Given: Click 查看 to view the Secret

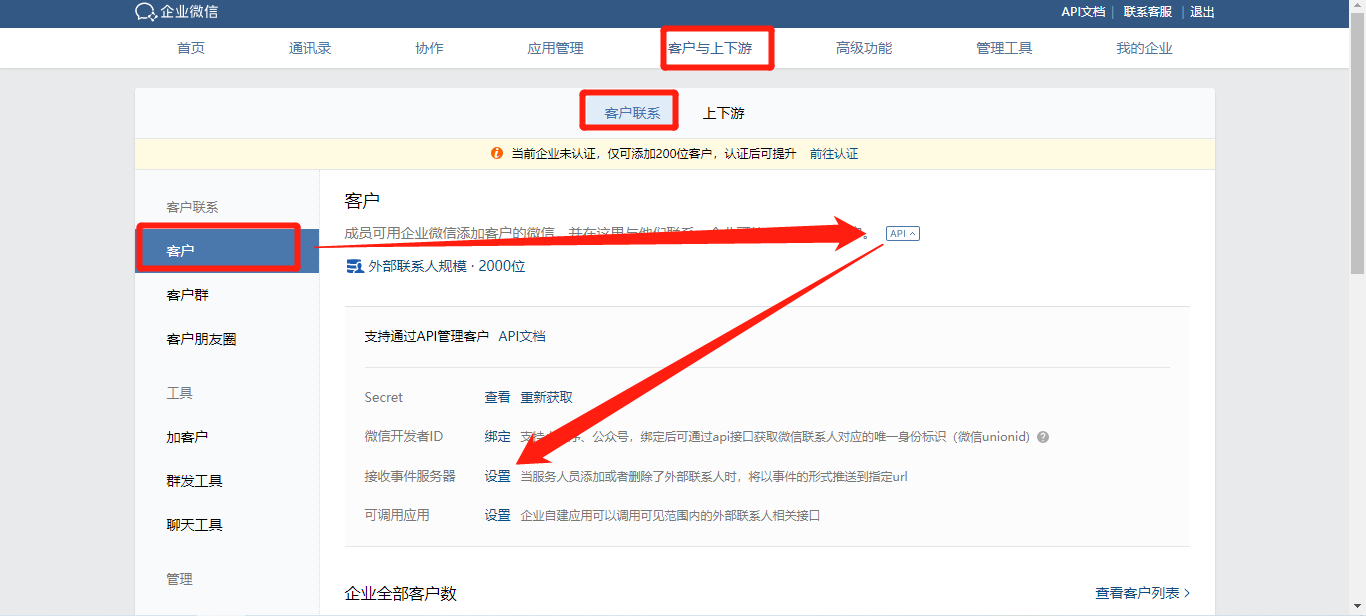Looking at the screenshot, I should (x=497, y=397).
